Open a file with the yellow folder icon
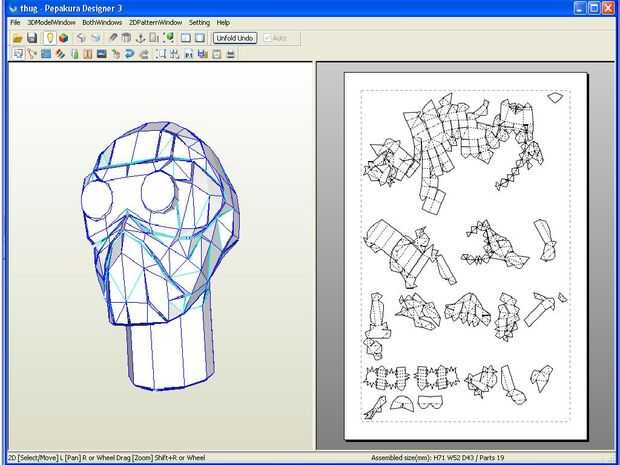 click(x=17, y=38)
